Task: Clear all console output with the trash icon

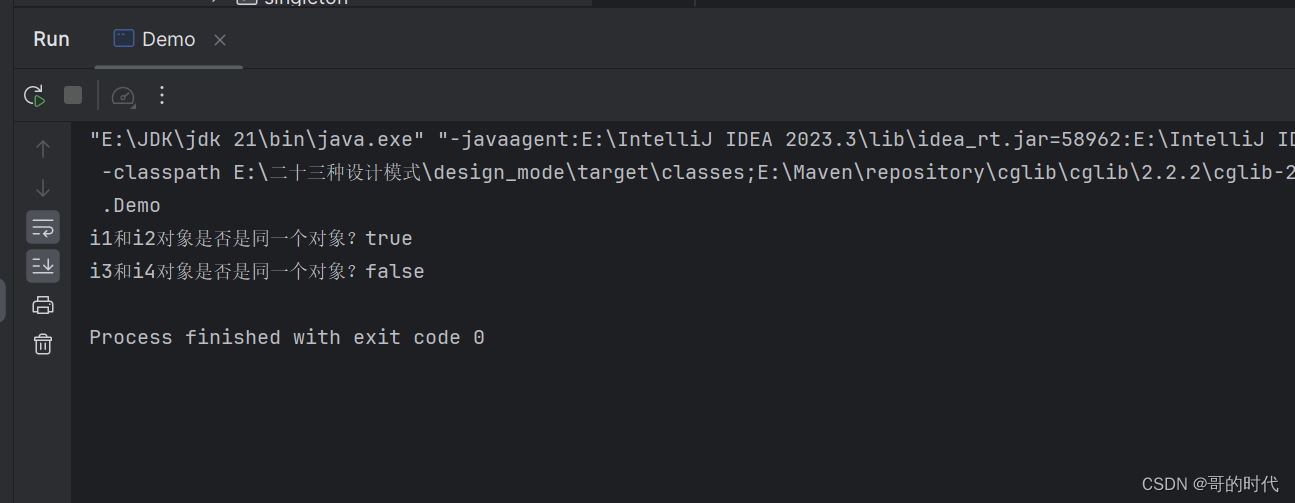Action: click(x=43, y=344)
